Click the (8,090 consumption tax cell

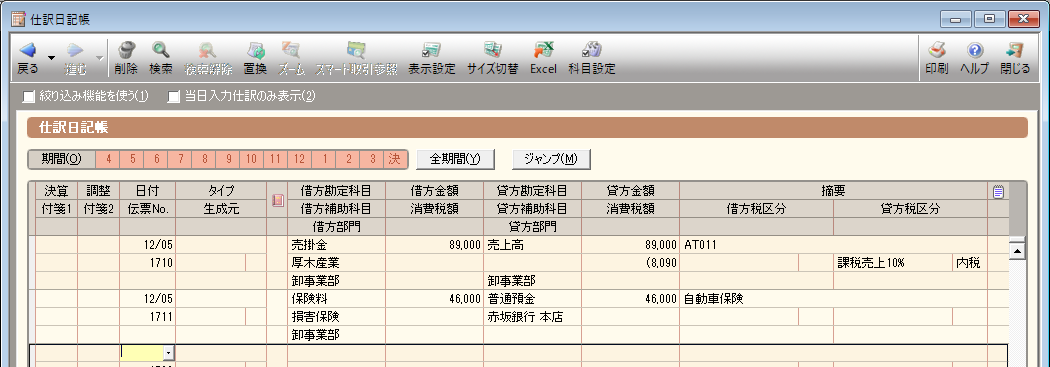[x=630, y=263]
